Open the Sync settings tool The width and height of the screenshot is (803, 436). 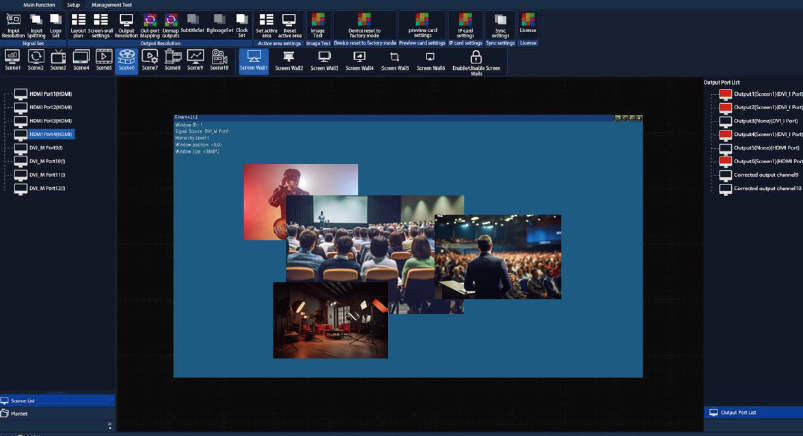(x=500, y=23)
